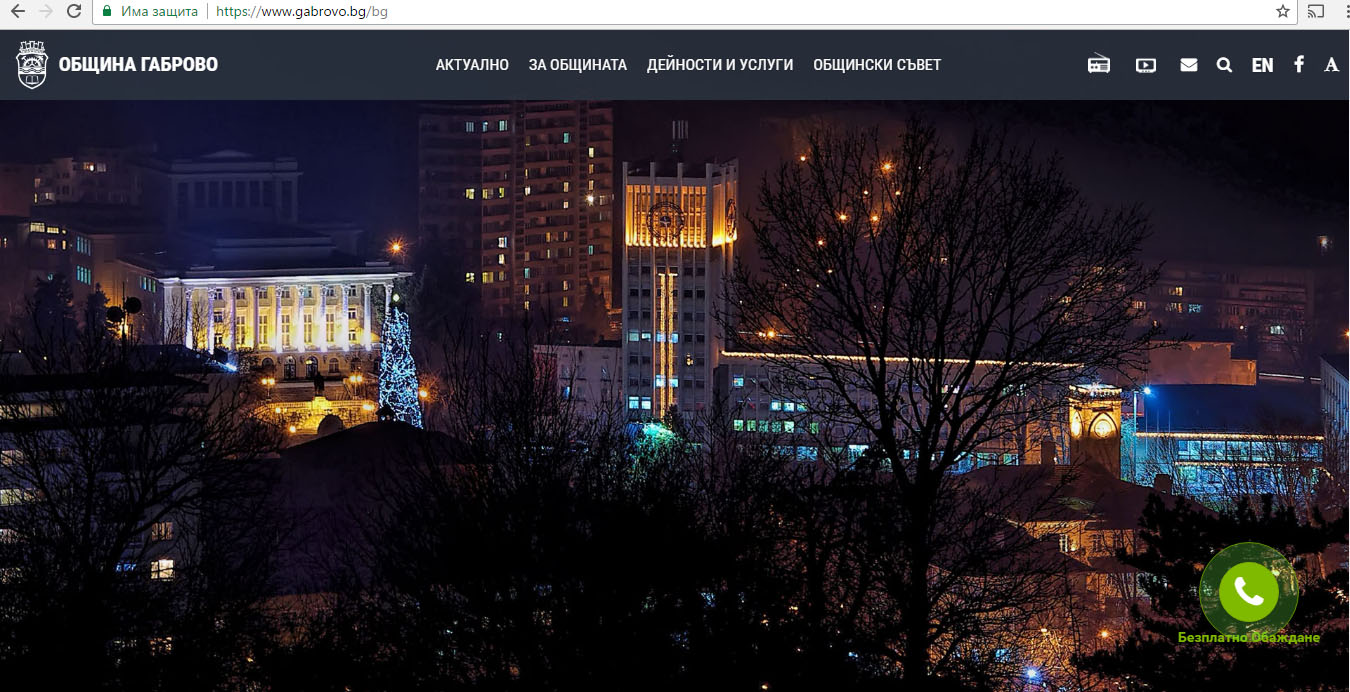Click the address bar URL field
The height and width of the screenshot is (692, 1350).
[x=700, y=11]
